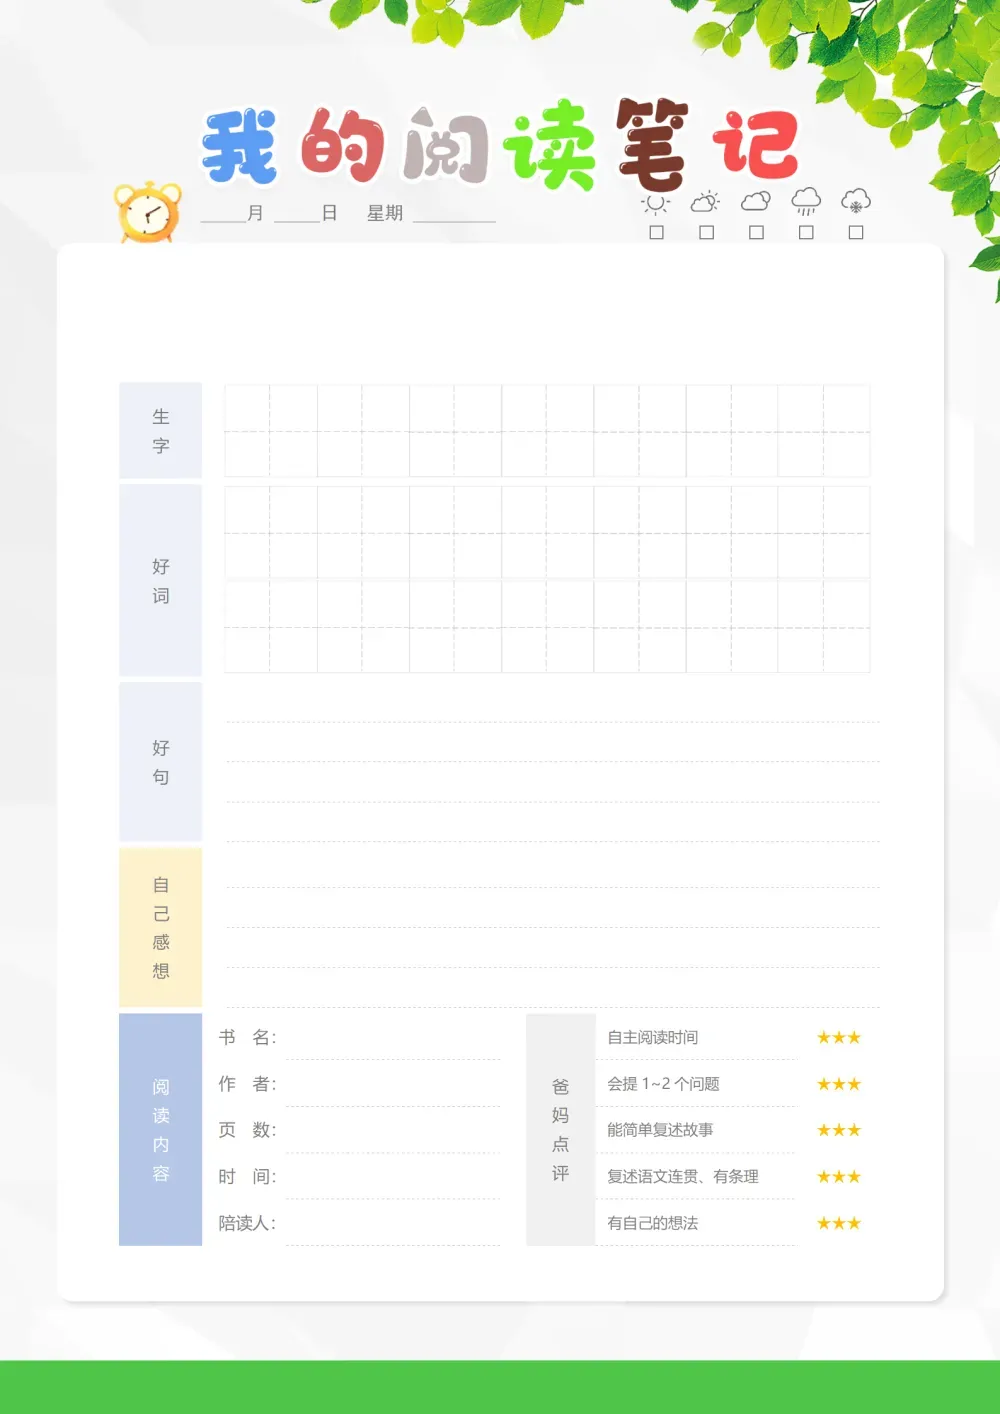
Task: Click the sunny weather icon
Action: pos(656,203)
